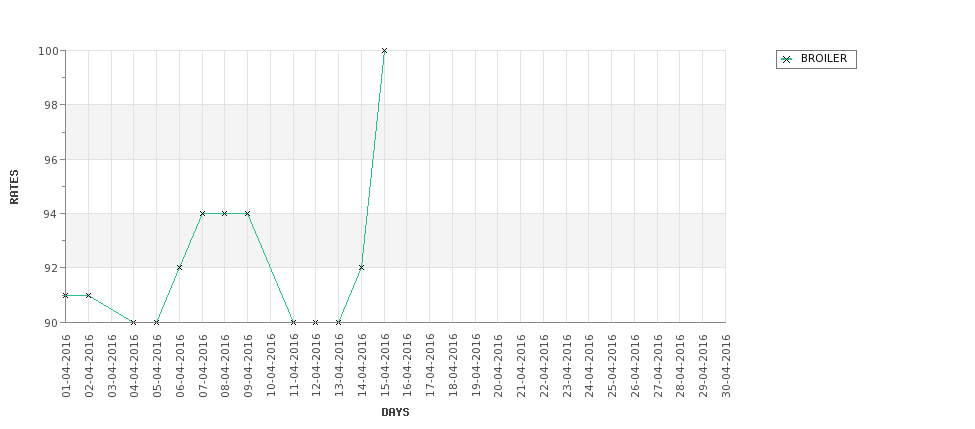Image resolution: width=975 pixels, height=429 pixels.
Task: Pick the data marker on 12-04-2016
Action: [x=315, y=322]
